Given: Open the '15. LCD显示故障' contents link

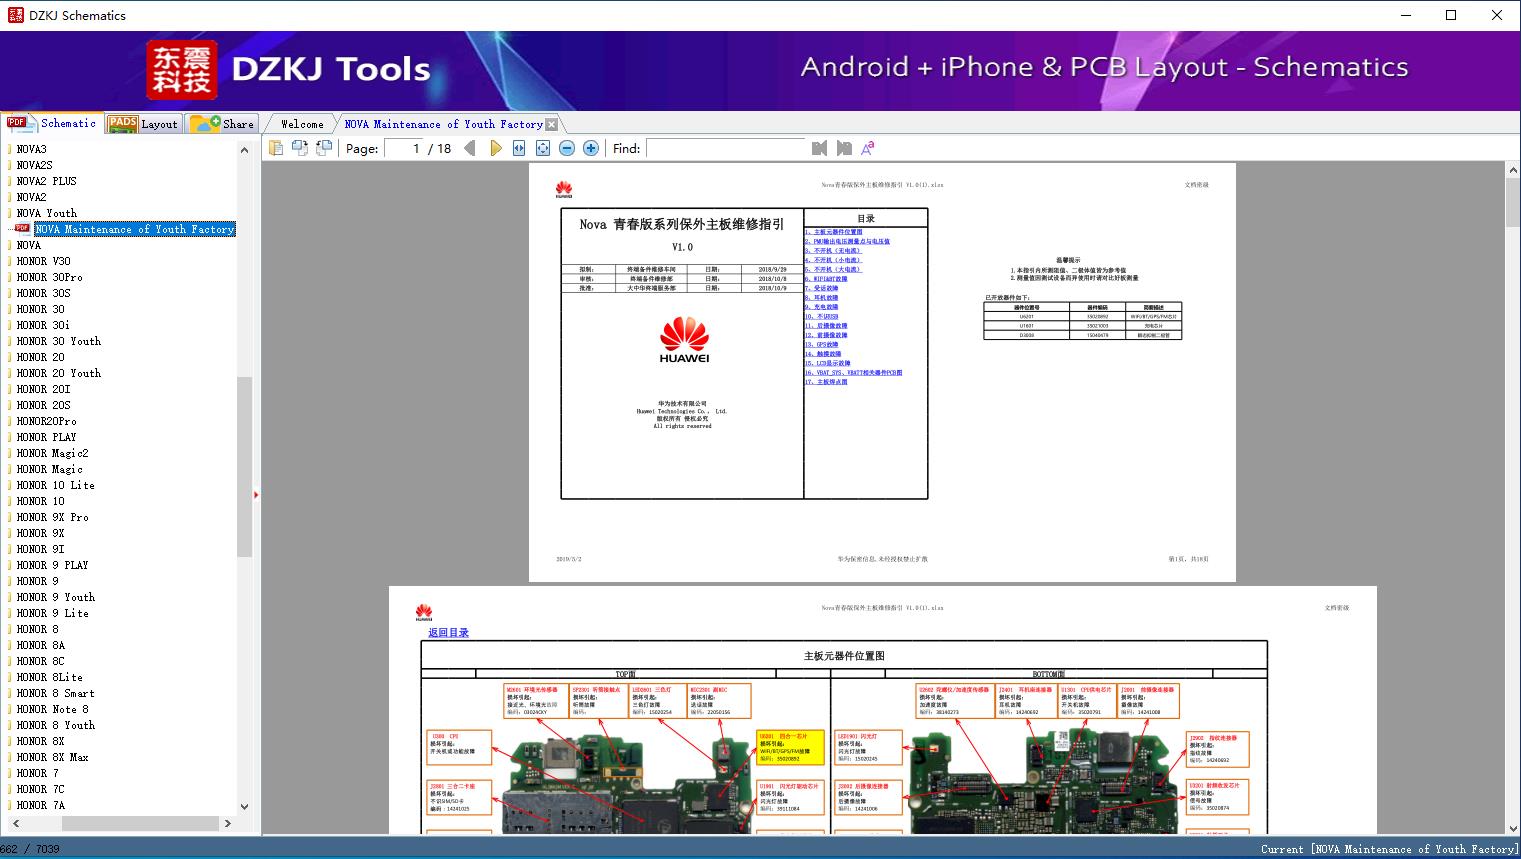Looking at the screenshot, I should (827, 363).
